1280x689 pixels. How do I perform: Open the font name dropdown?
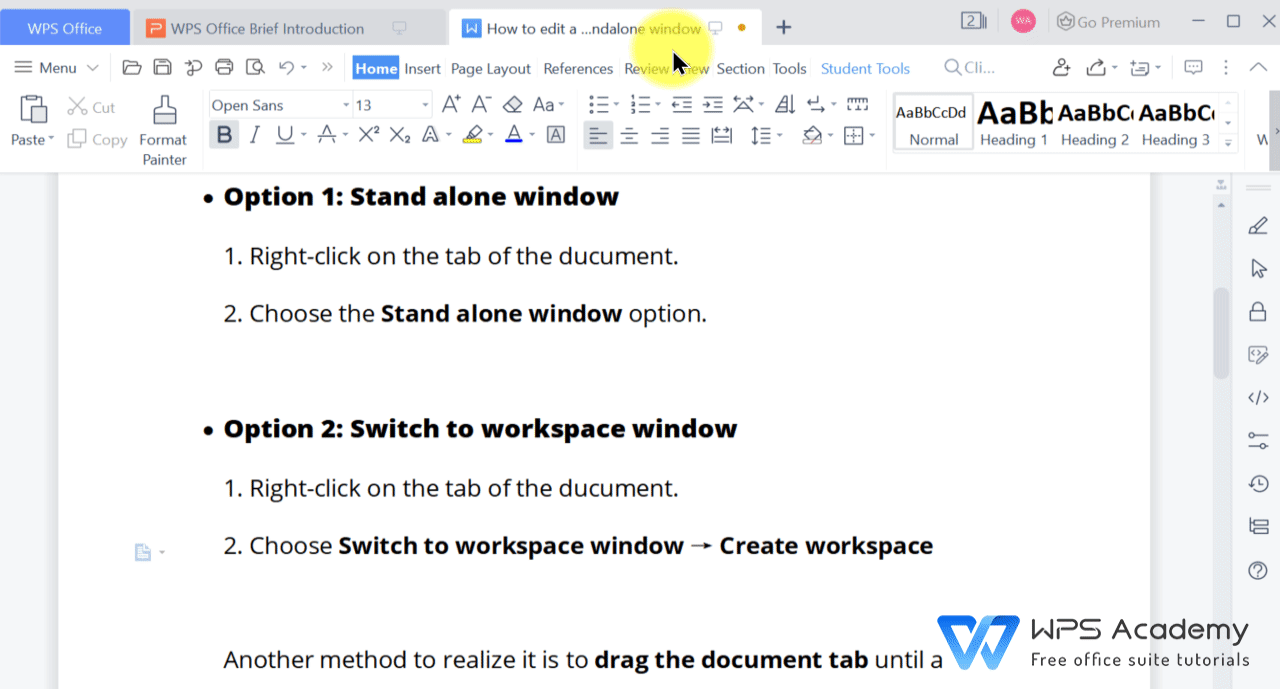(345, 104)
